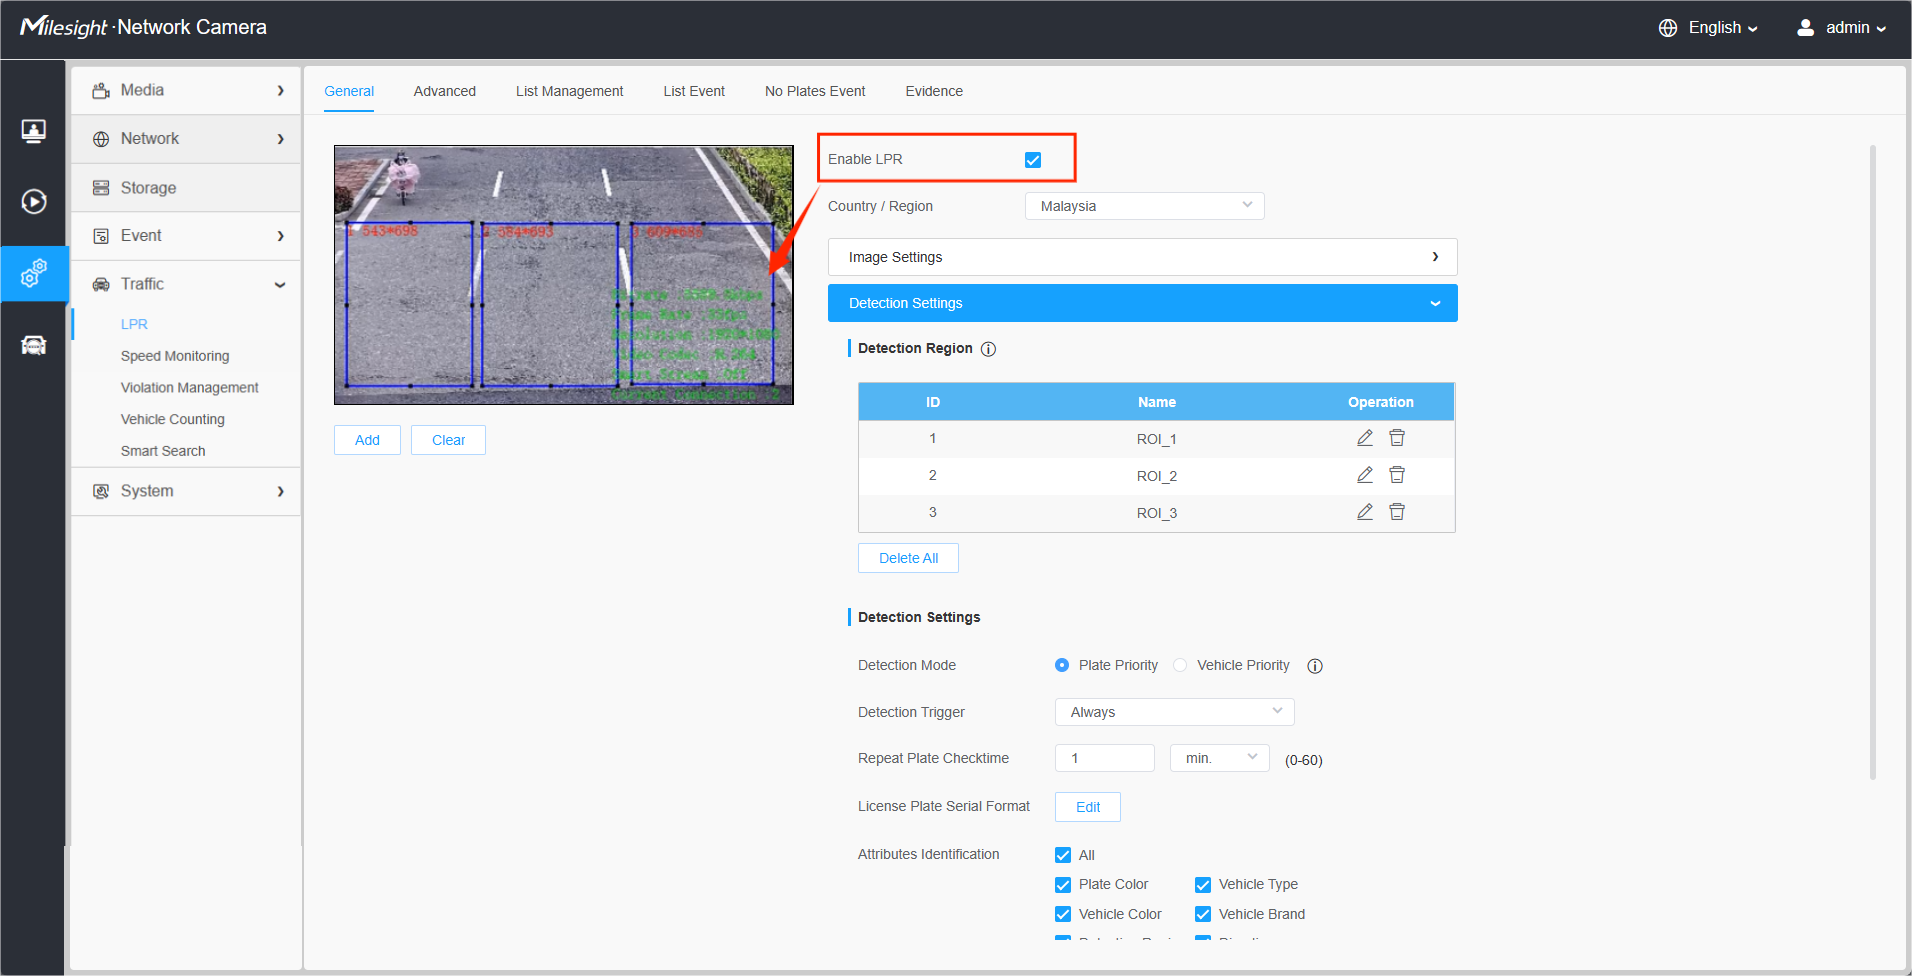Uncheck the Plate Color checkbox

coord(1063,885)
